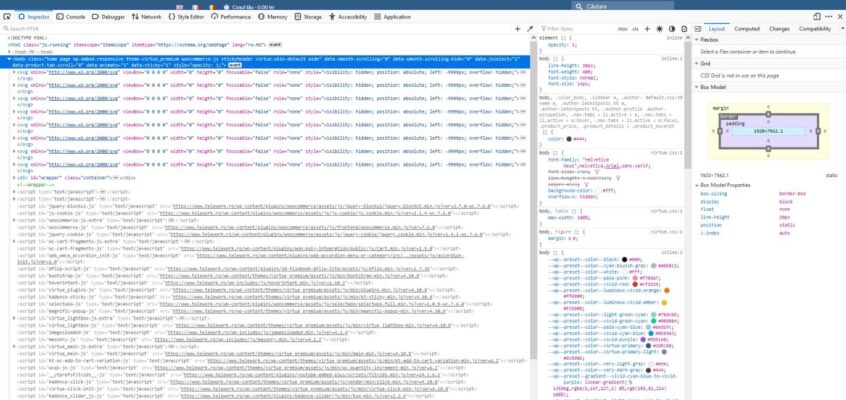846x400 pixels.
Task: Open the Network tab
Action: tap(146, 17)
